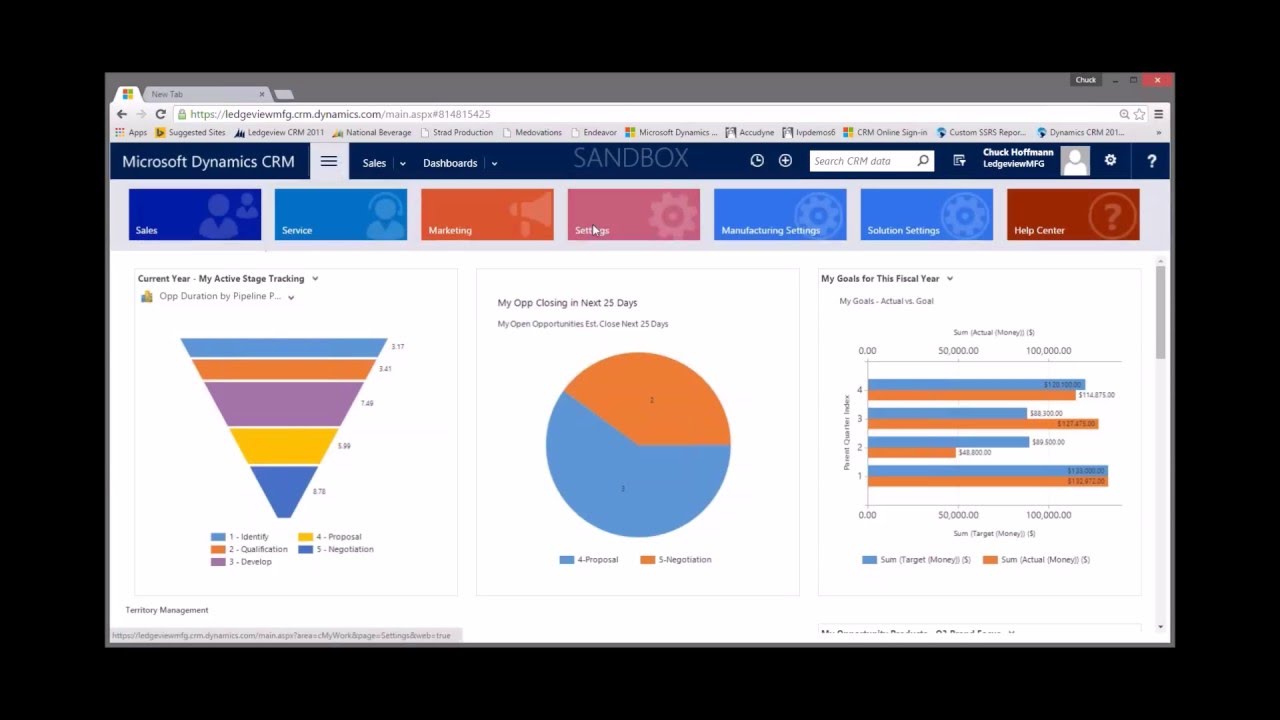This screenshot has width=1280, height=720.
Task: Click the 1 - Identify legend swatch
Action: coord(218,537)
